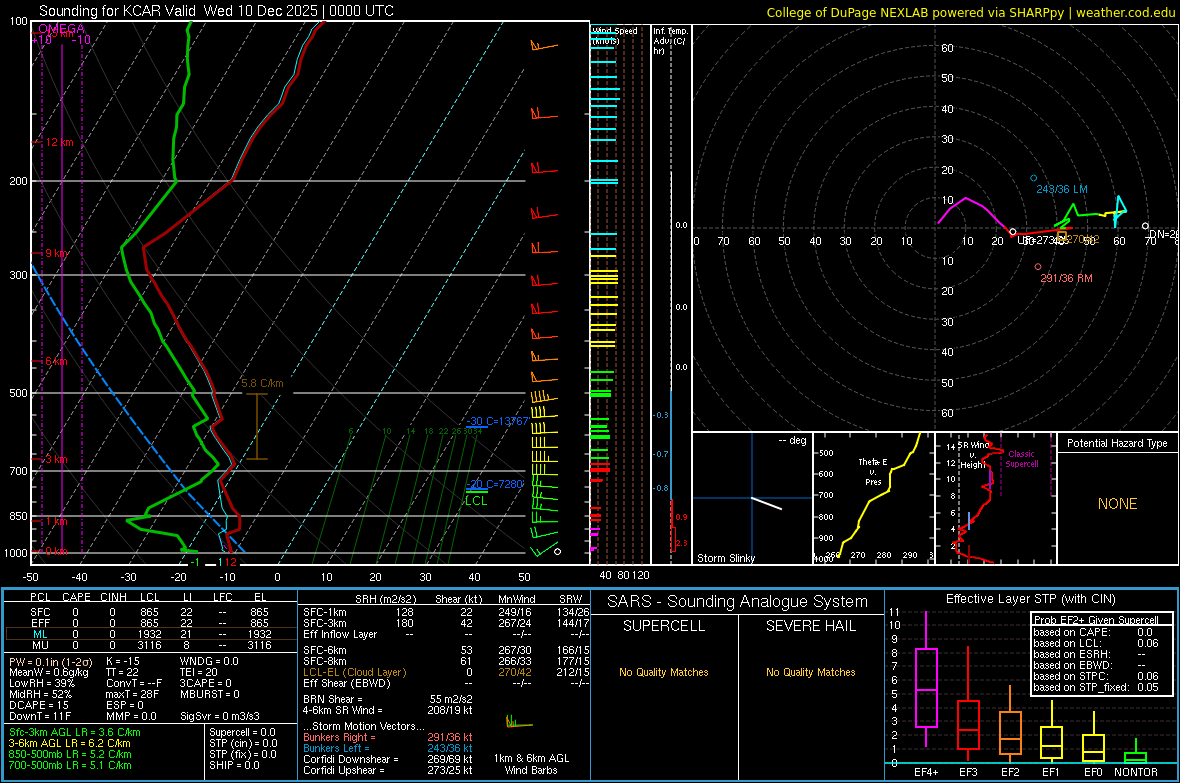Click the -30 C=13767 height label
Screen dimensions: 1180x783
point(497,421)
